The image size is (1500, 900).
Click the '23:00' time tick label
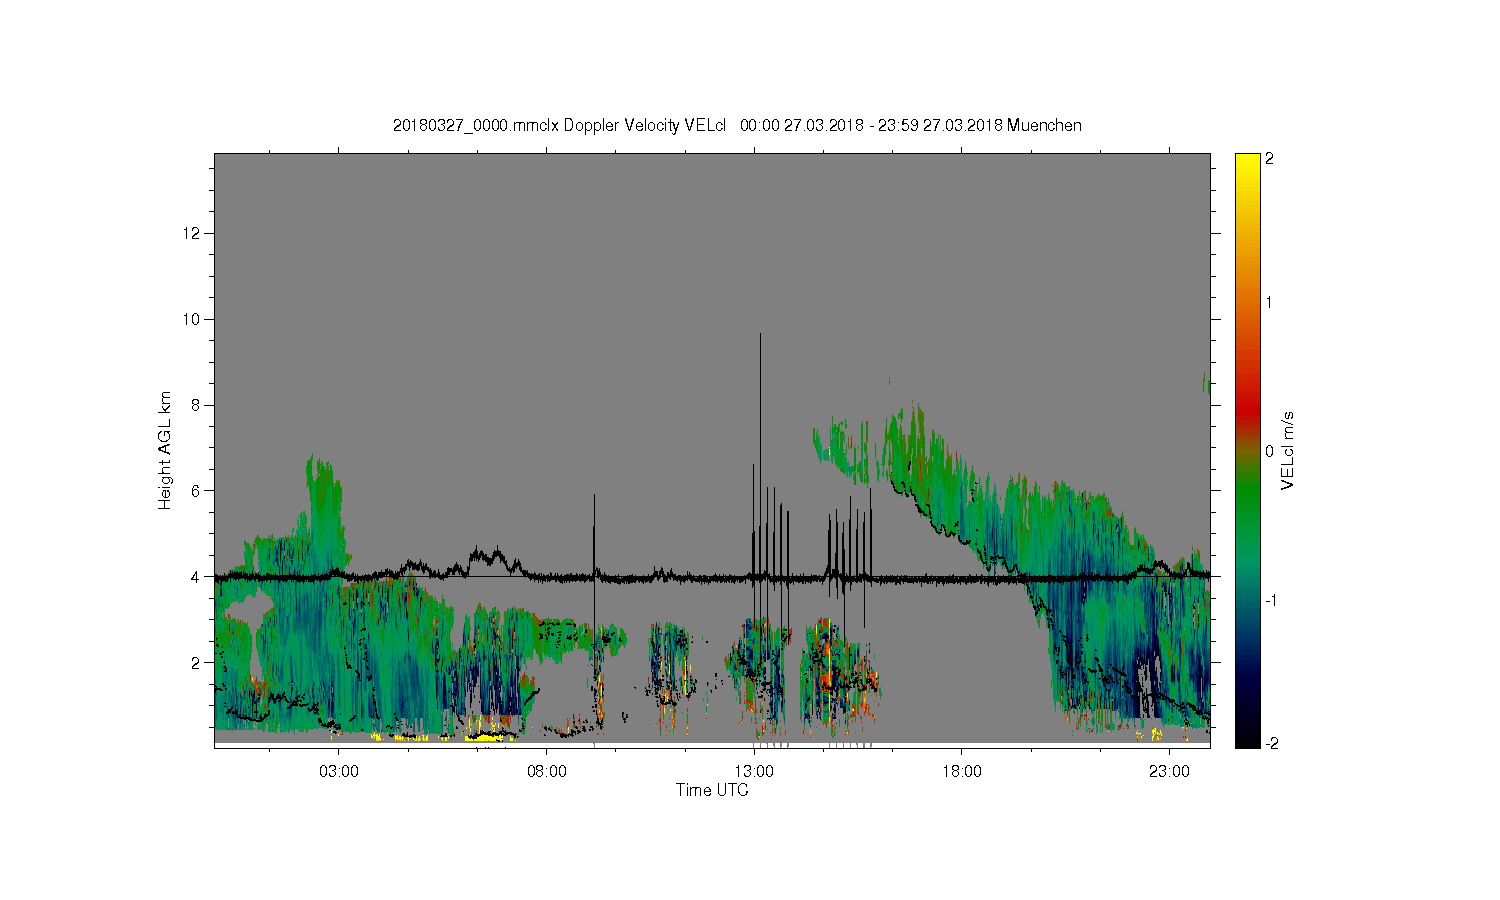(x=1169, y=772)
